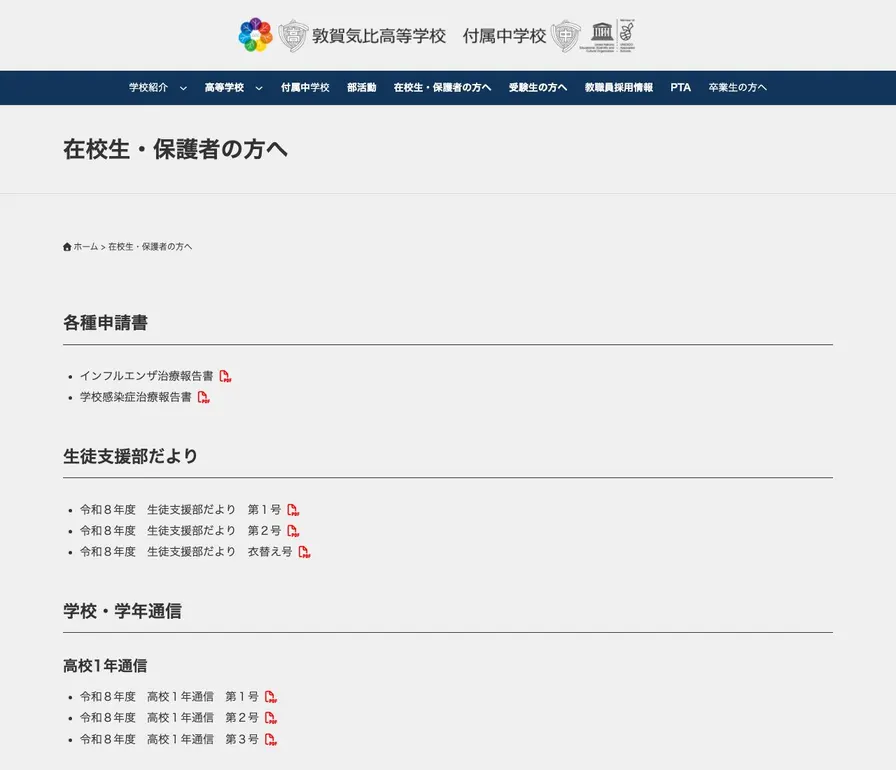Screen dimensions: 896x770
Task: Click the high school shield emblem
Action: (x=293, y=35)
